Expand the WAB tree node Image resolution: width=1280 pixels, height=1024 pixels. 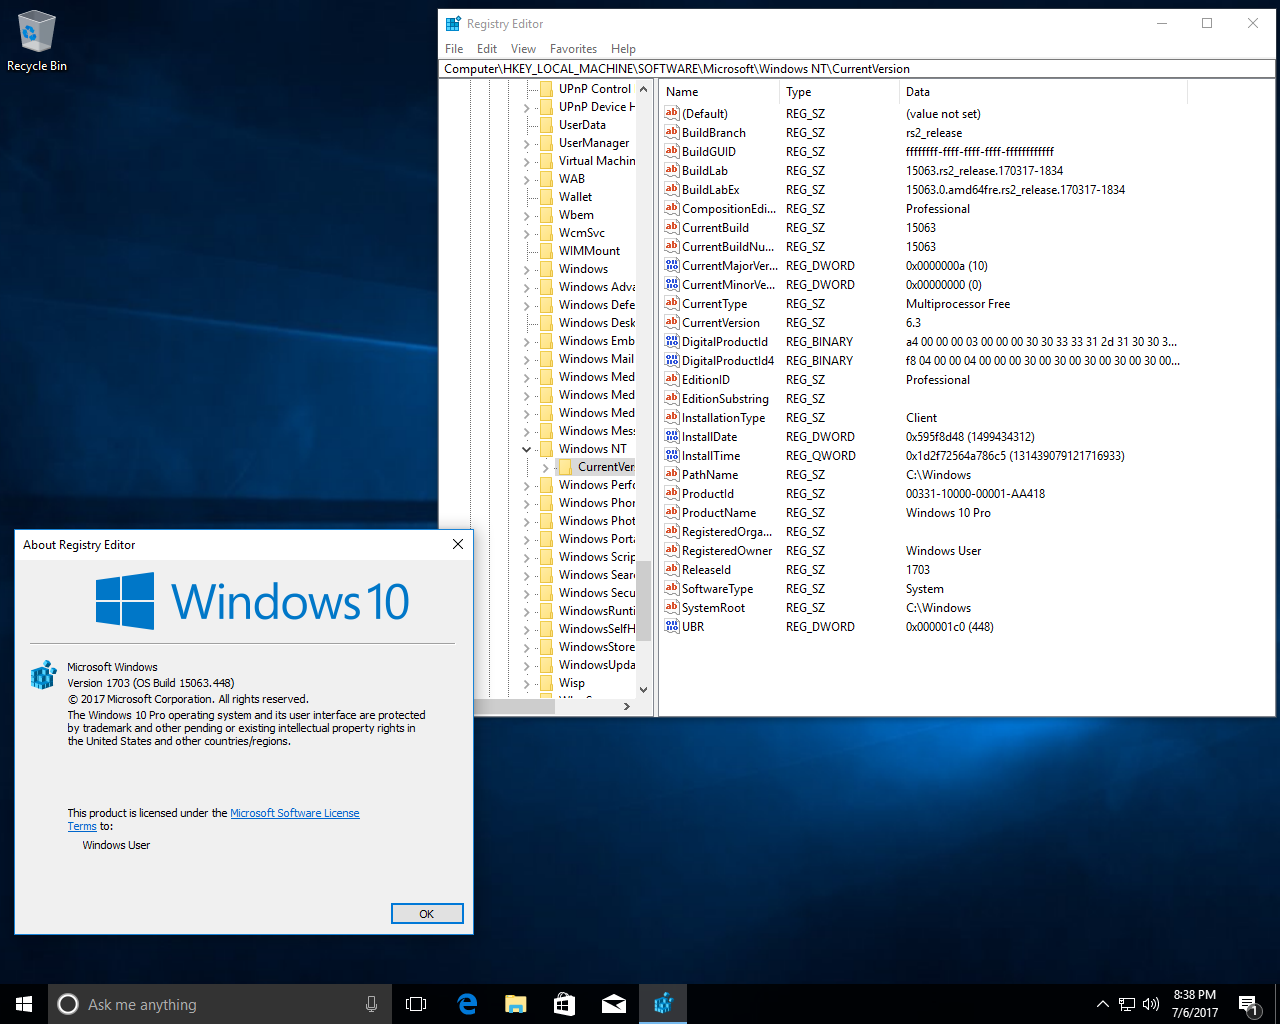click(527, 179)
